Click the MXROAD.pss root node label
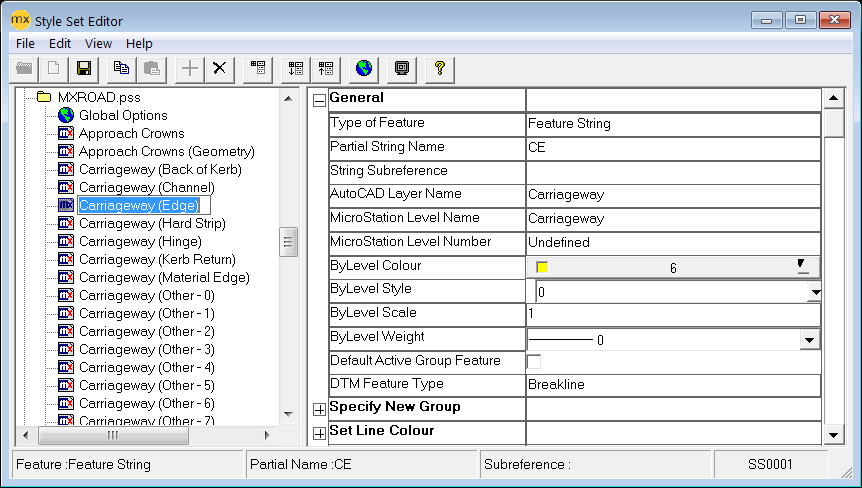The width and height of the screenshot is (862, 488). coord(99,97)
